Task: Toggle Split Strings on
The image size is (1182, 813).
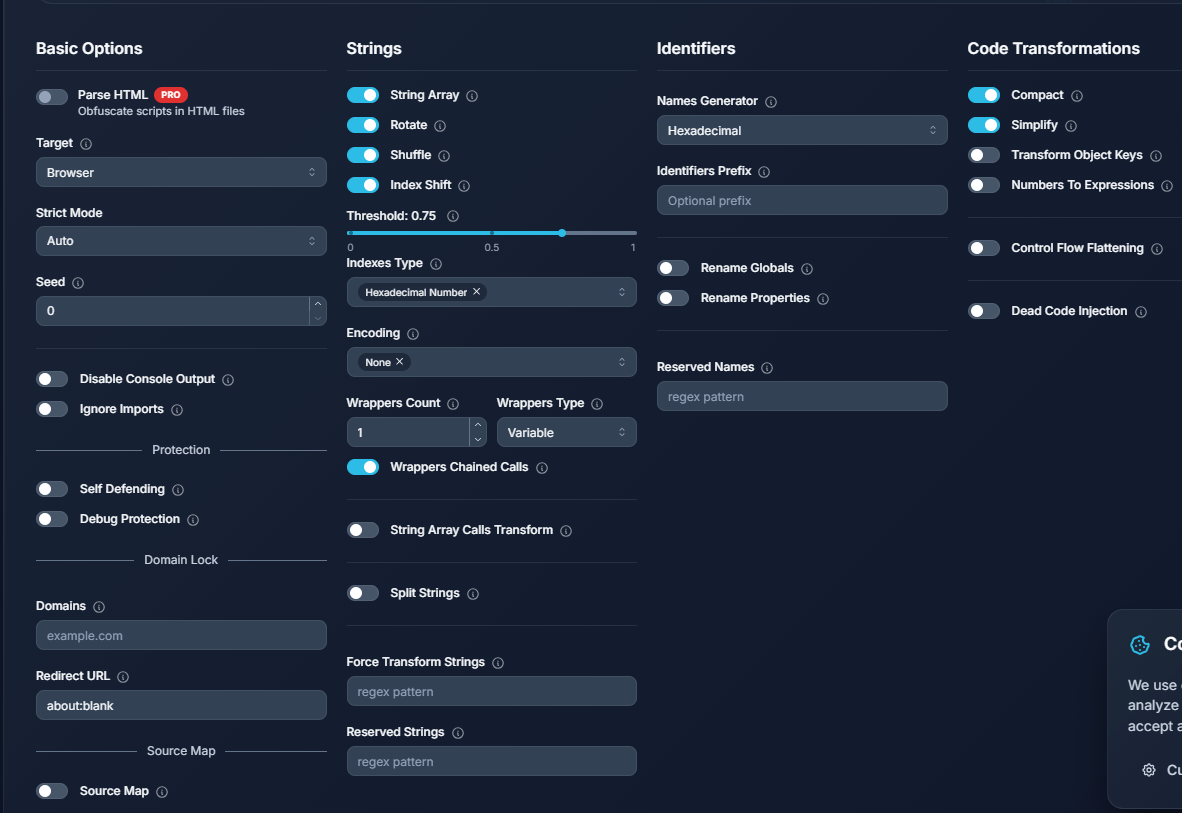Action: pos(363,593)
